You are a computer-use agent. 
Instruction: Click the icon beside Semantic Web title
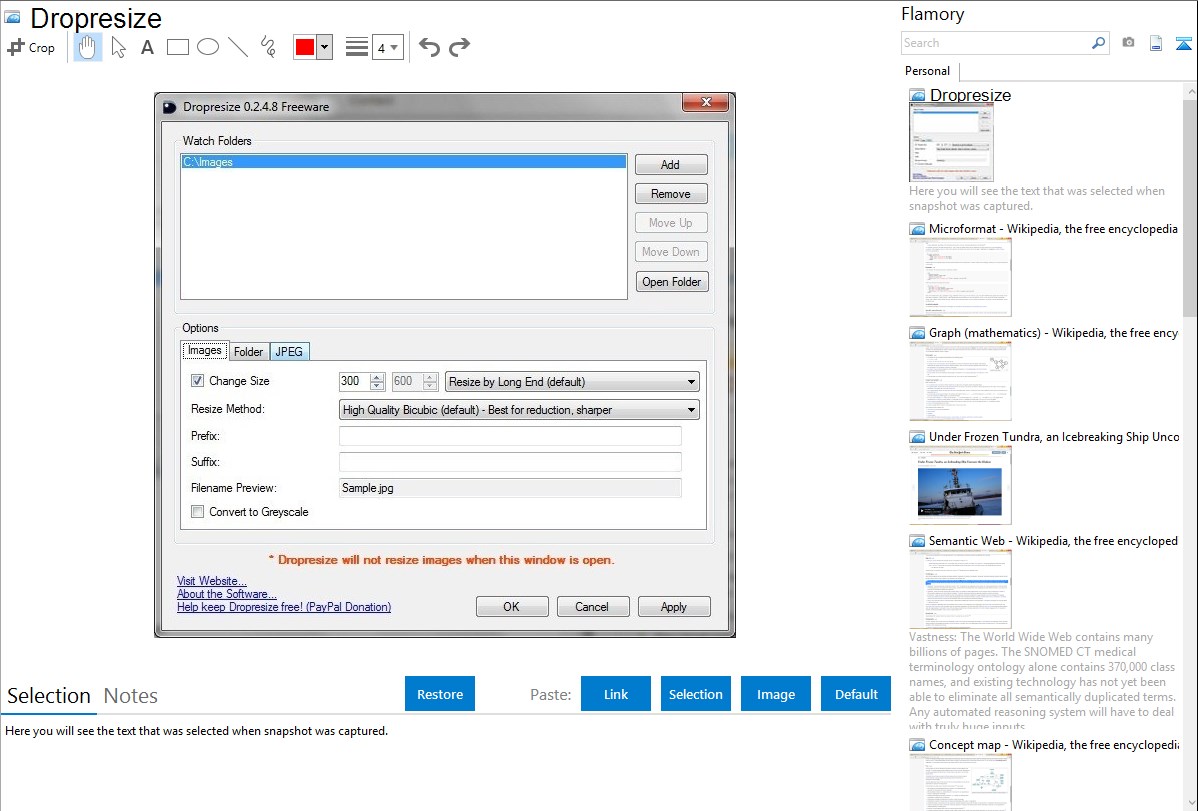coord(917,541)
